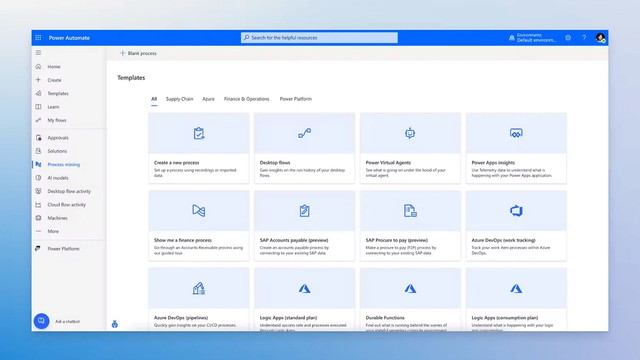Click the Home icon in sidebar

pos(38,67)
